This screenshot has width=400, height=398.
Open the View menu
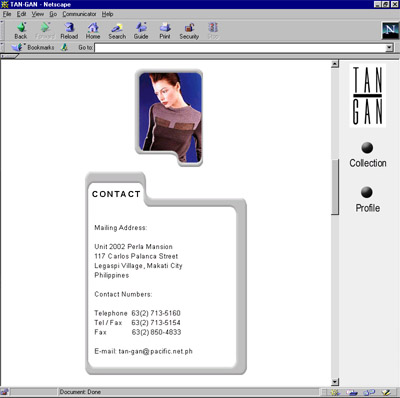[38, 14]
